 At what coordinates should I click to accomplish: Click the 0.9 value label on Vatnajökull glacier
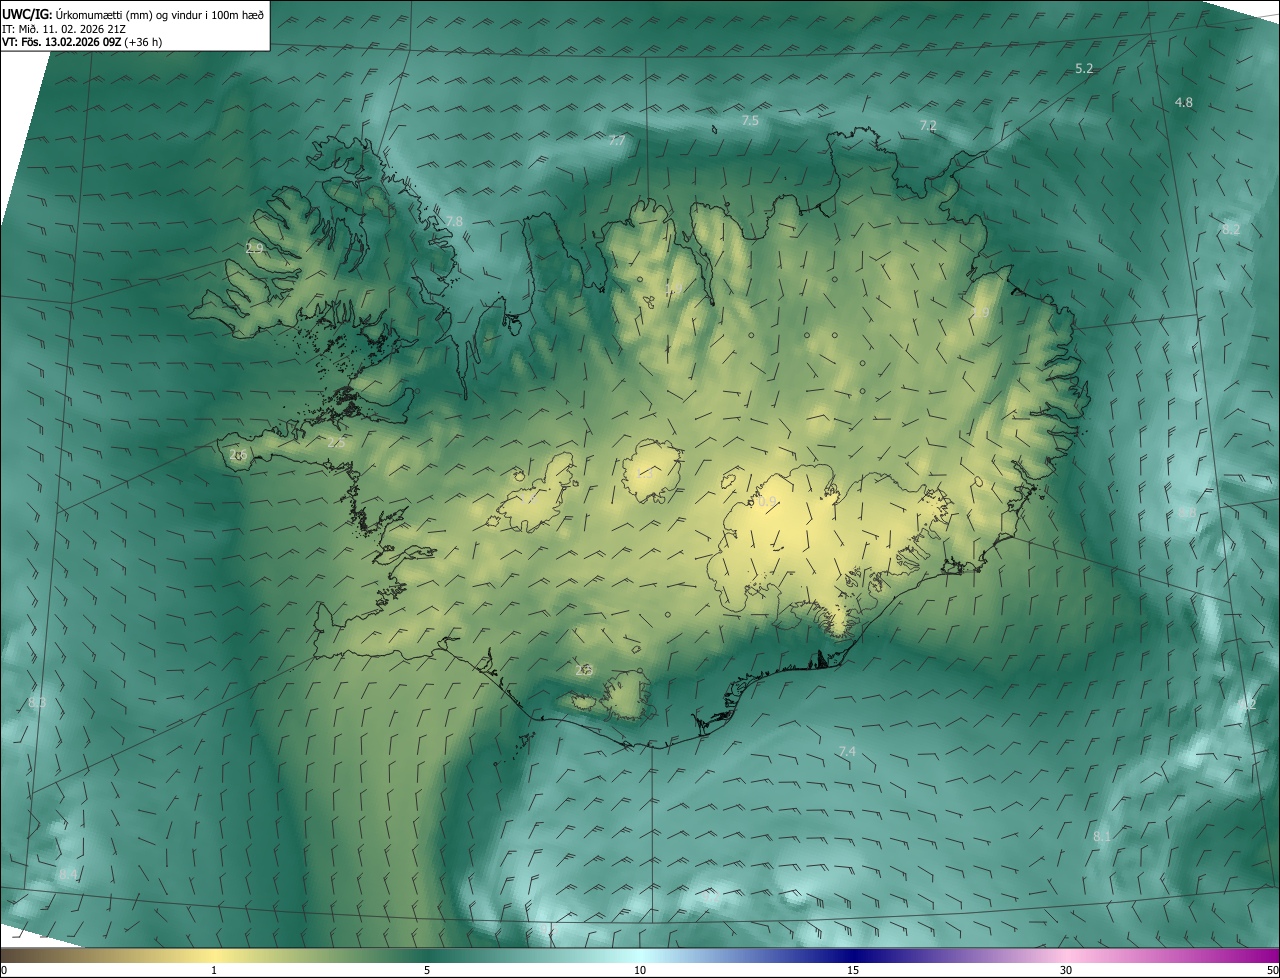768,502
